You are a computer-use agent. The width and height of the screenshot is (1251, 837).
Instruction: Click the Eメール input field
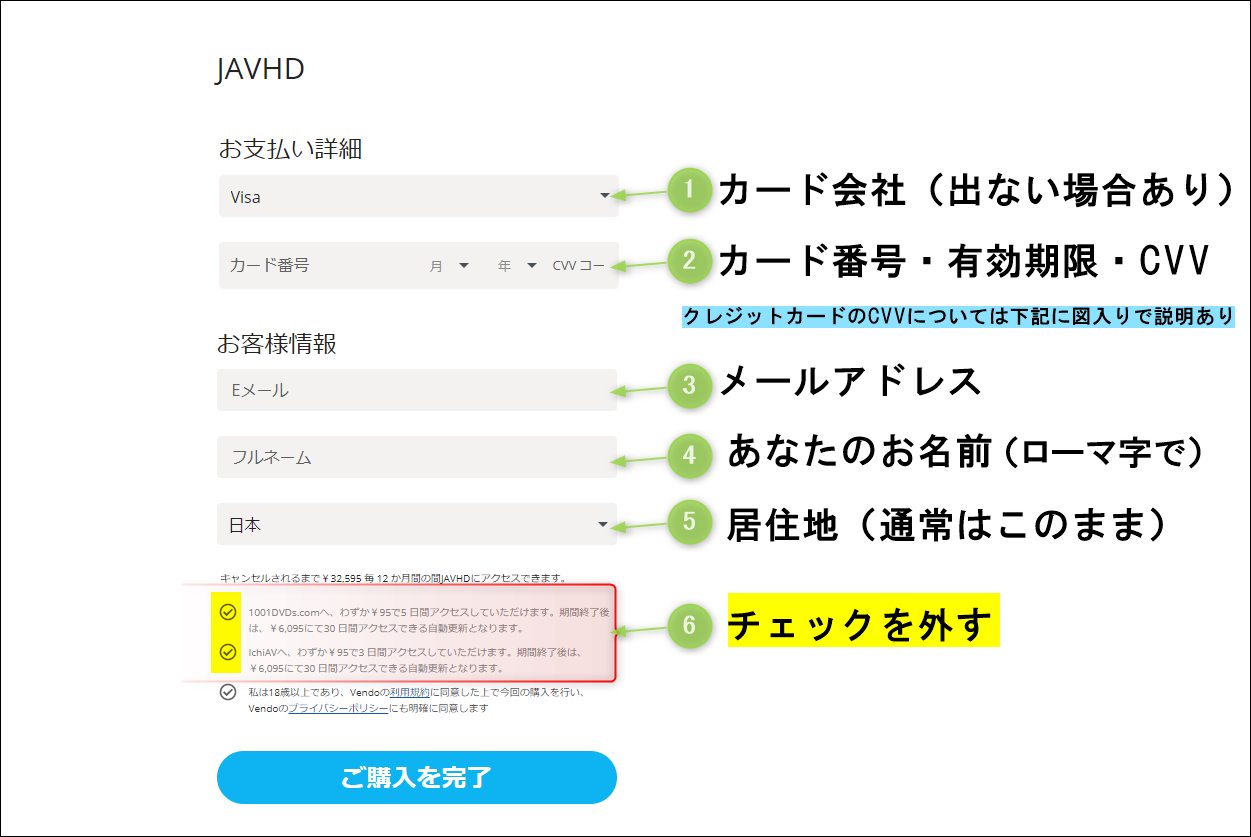pos(416,390)
